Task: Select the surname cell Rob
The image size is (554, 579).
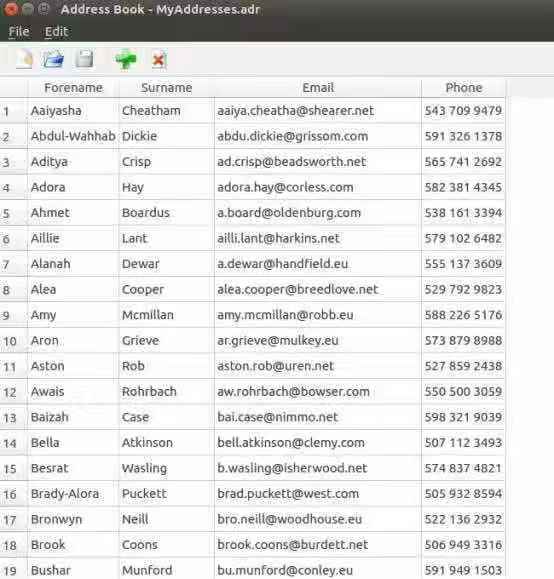Action: [167, 366]
